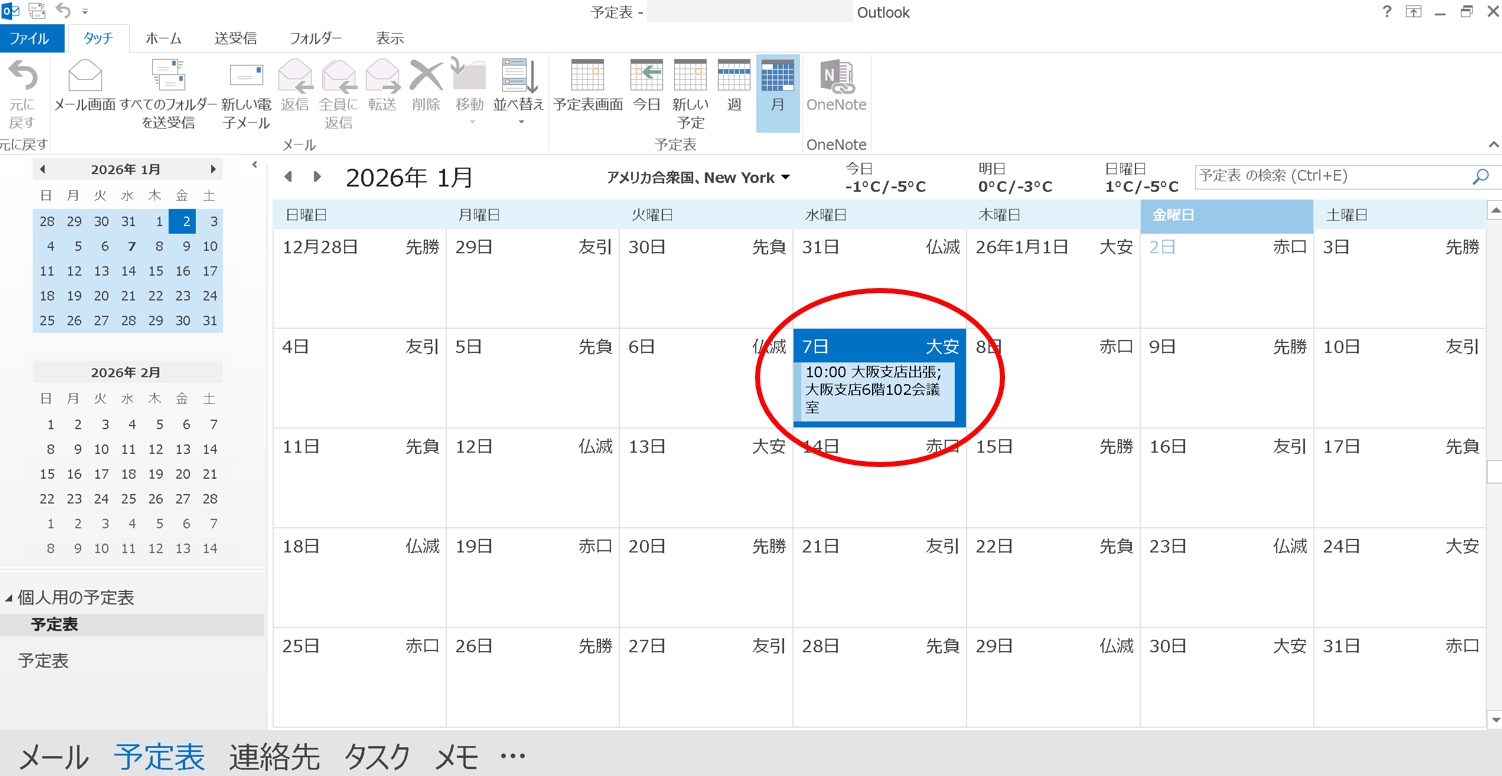The image size is (1502, 776).
Task: Open the ファイル tab
Action: (x=30, y=38)
